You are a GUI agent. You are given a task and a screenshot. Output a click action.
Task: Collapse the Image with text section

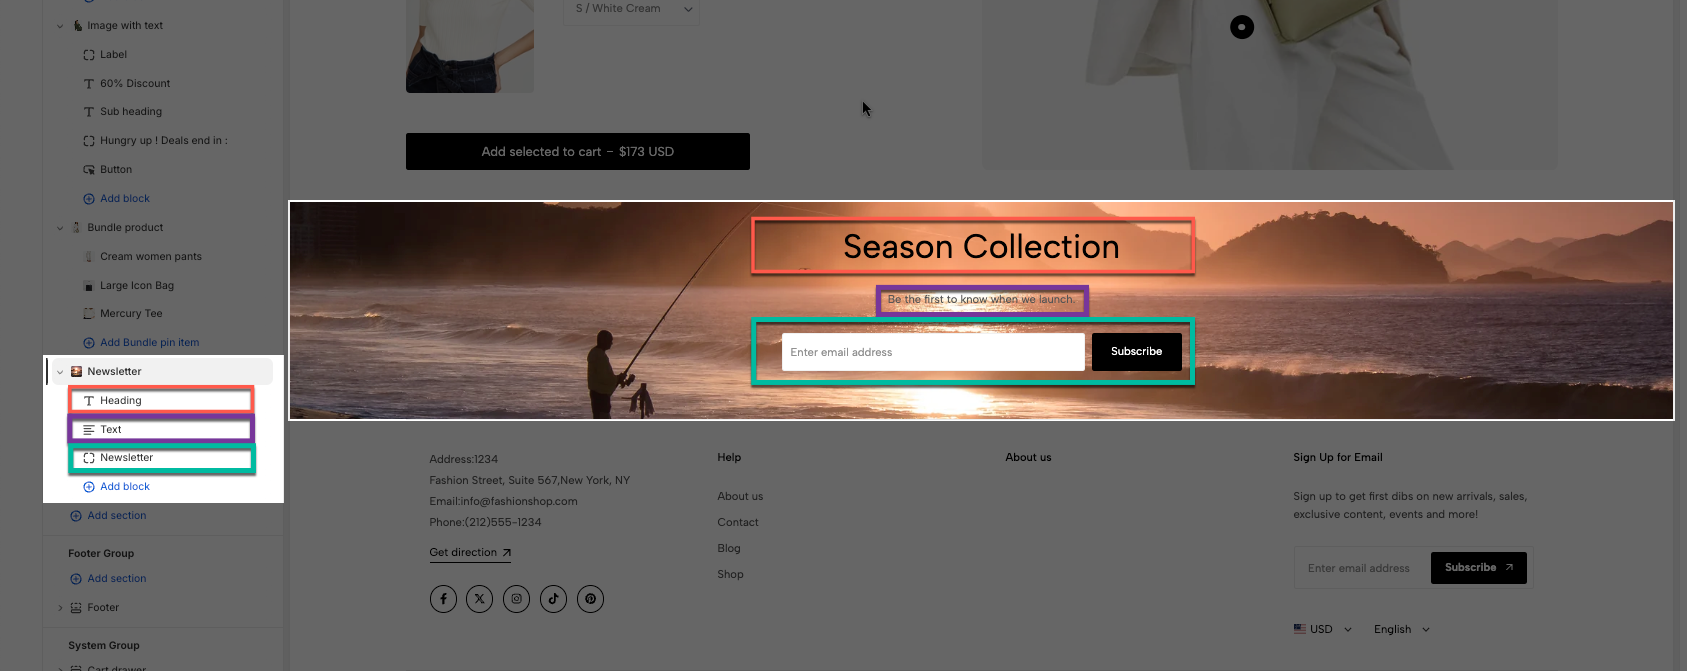coord(60,26)
